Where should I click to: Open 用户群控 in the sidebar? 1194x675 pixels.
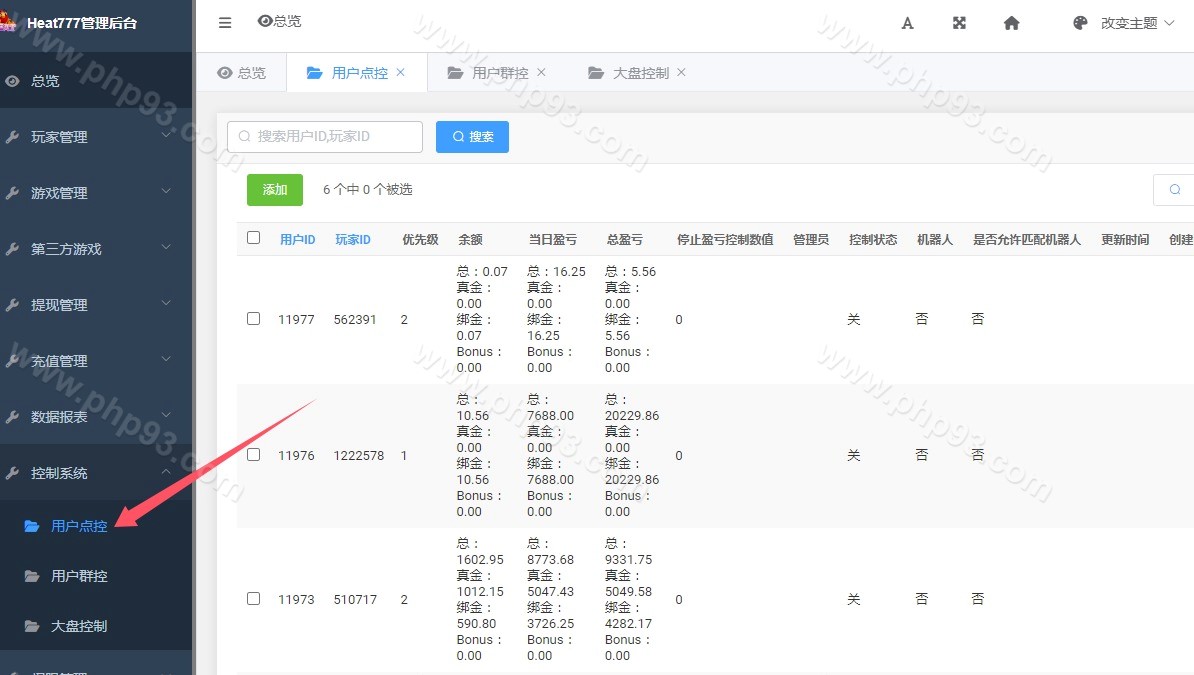79,576
